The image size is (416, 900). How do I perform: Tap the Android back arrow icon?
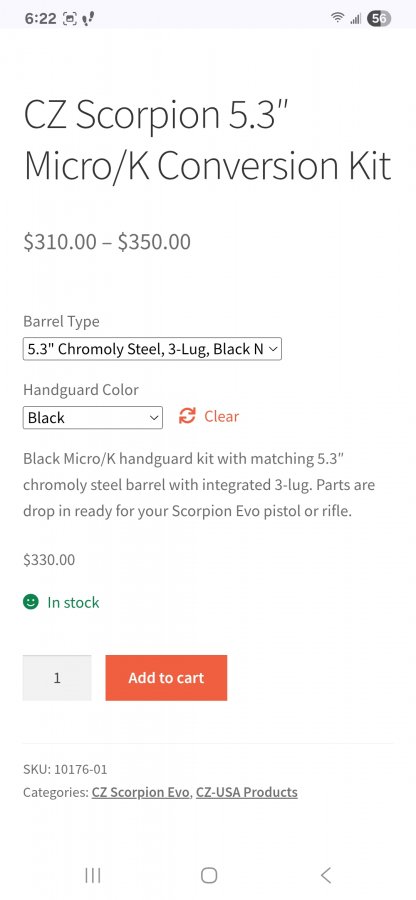pos(326,875)
